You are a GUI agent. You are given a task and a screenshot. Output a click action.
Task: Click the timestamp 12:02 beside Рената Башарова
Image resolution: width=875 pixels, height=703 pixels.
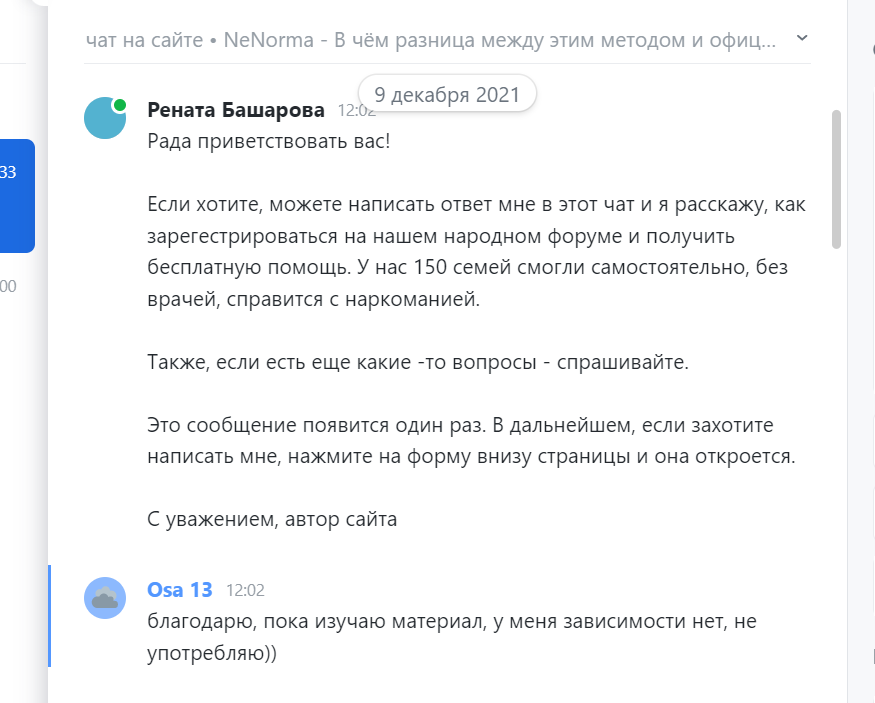(356, 111)
